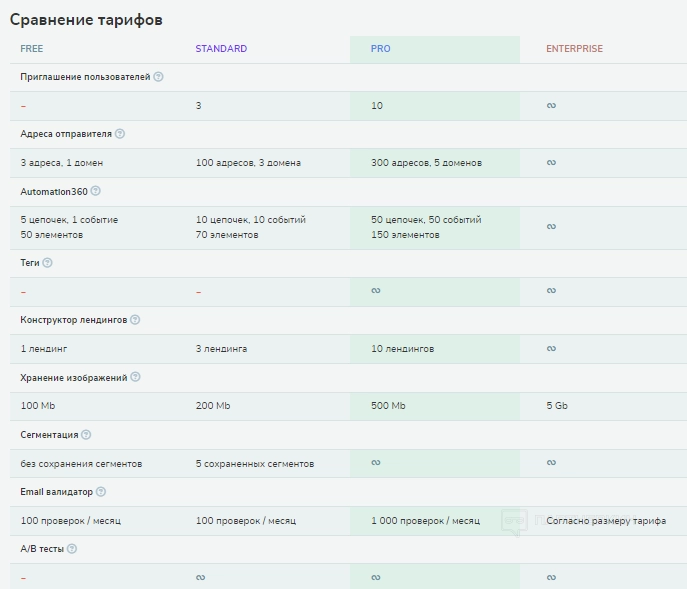Open help icon next to Приглашение пользователей
The width and height of the screenshot is (687, 589).
tap(159, 77)
